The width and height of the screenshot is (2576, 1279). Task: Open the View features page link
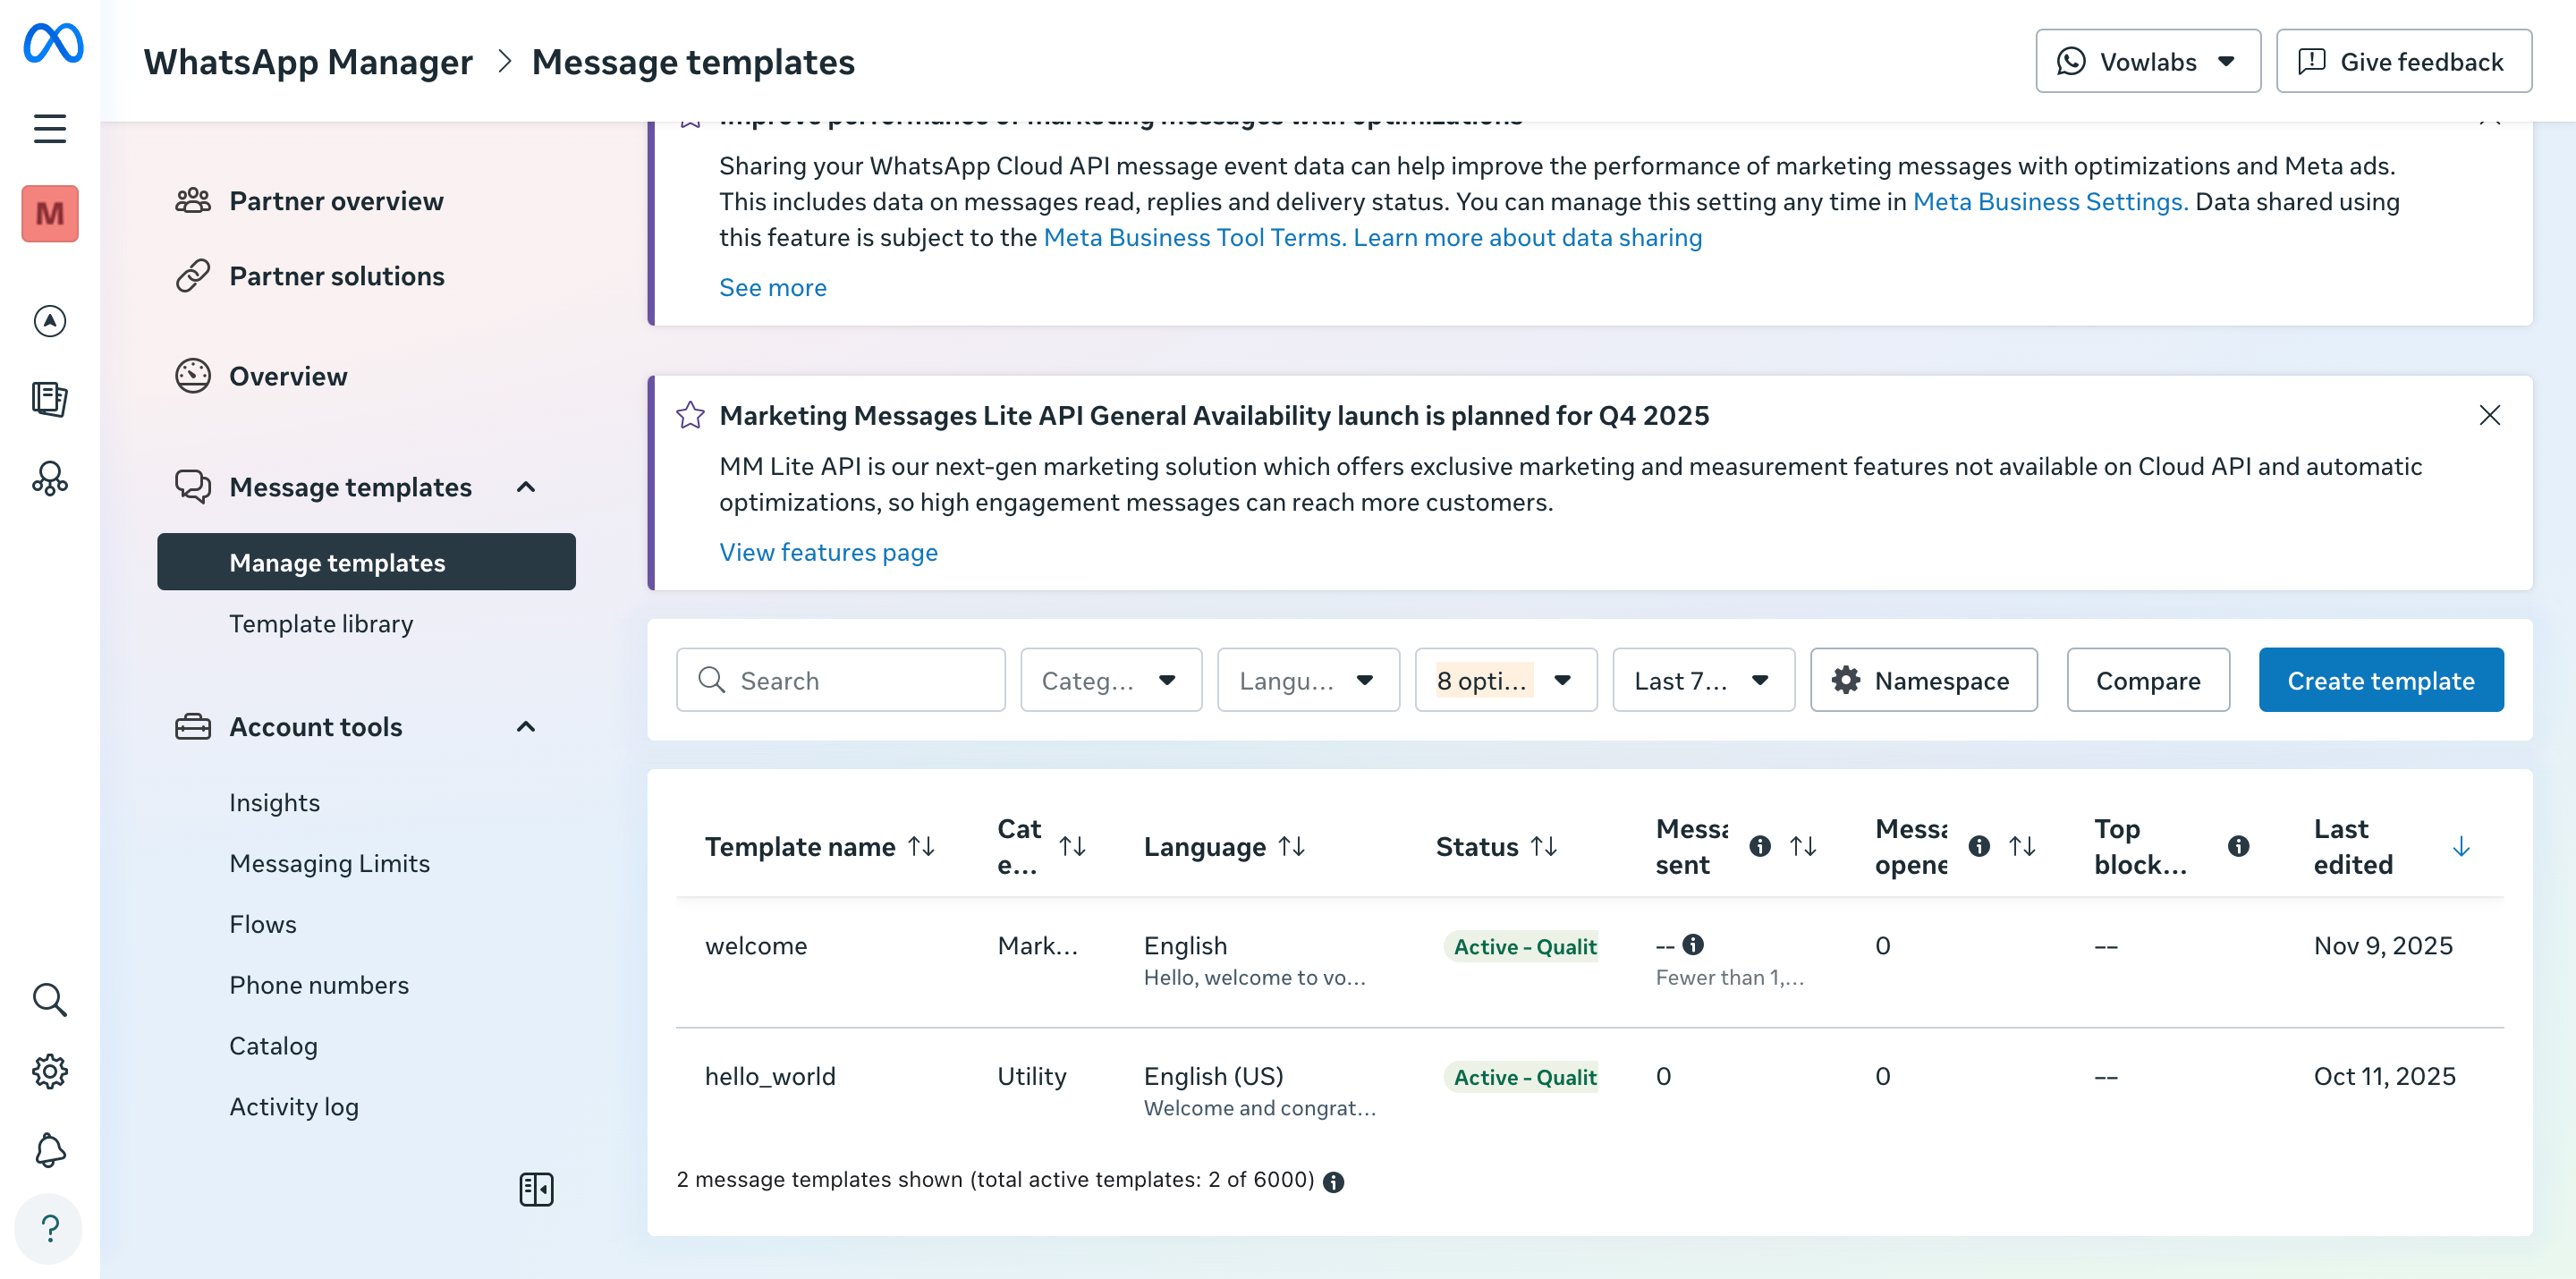828,552
